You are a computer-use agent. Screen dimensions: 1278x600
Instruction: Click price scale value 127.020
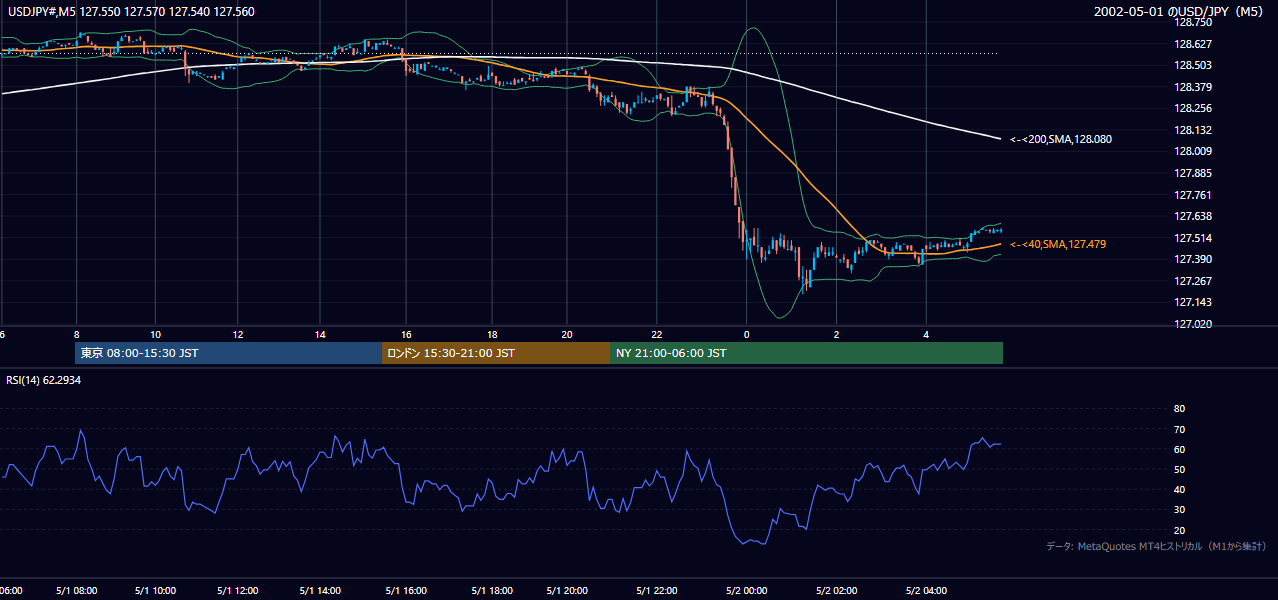[x=1193, y=324]
